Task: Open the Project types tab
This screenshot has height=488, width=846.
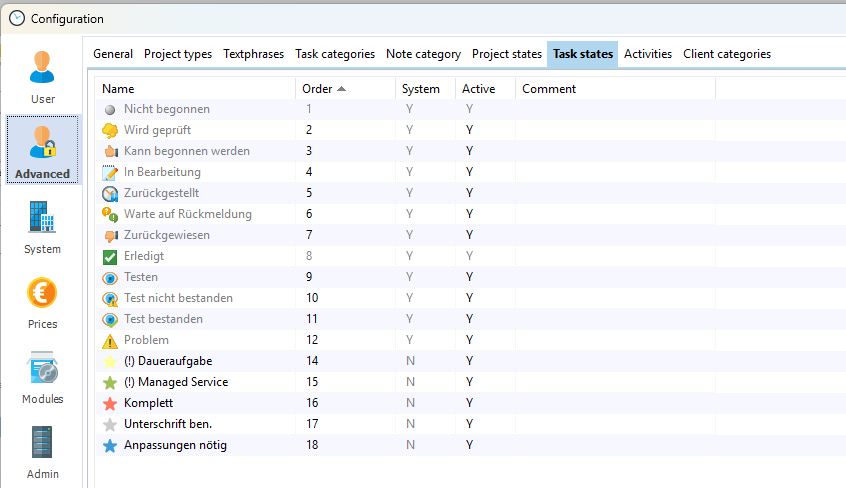Action: point(178,54)
